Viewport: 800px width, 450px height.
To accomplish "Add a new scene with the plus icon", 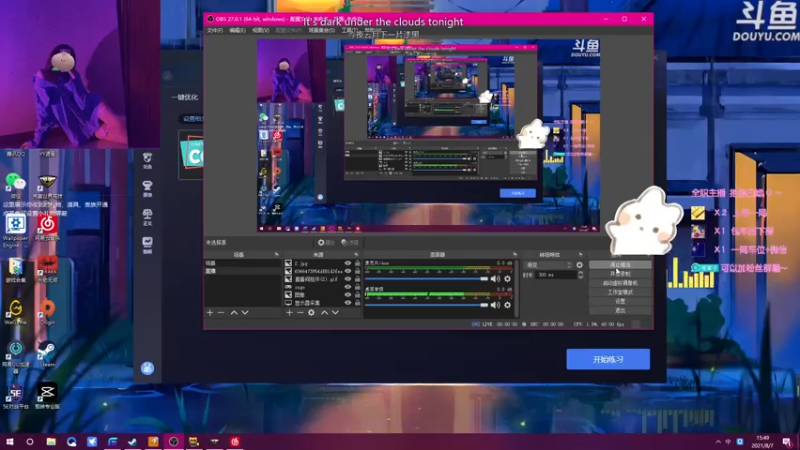I will pyautogui.click(x=210, y=312).
